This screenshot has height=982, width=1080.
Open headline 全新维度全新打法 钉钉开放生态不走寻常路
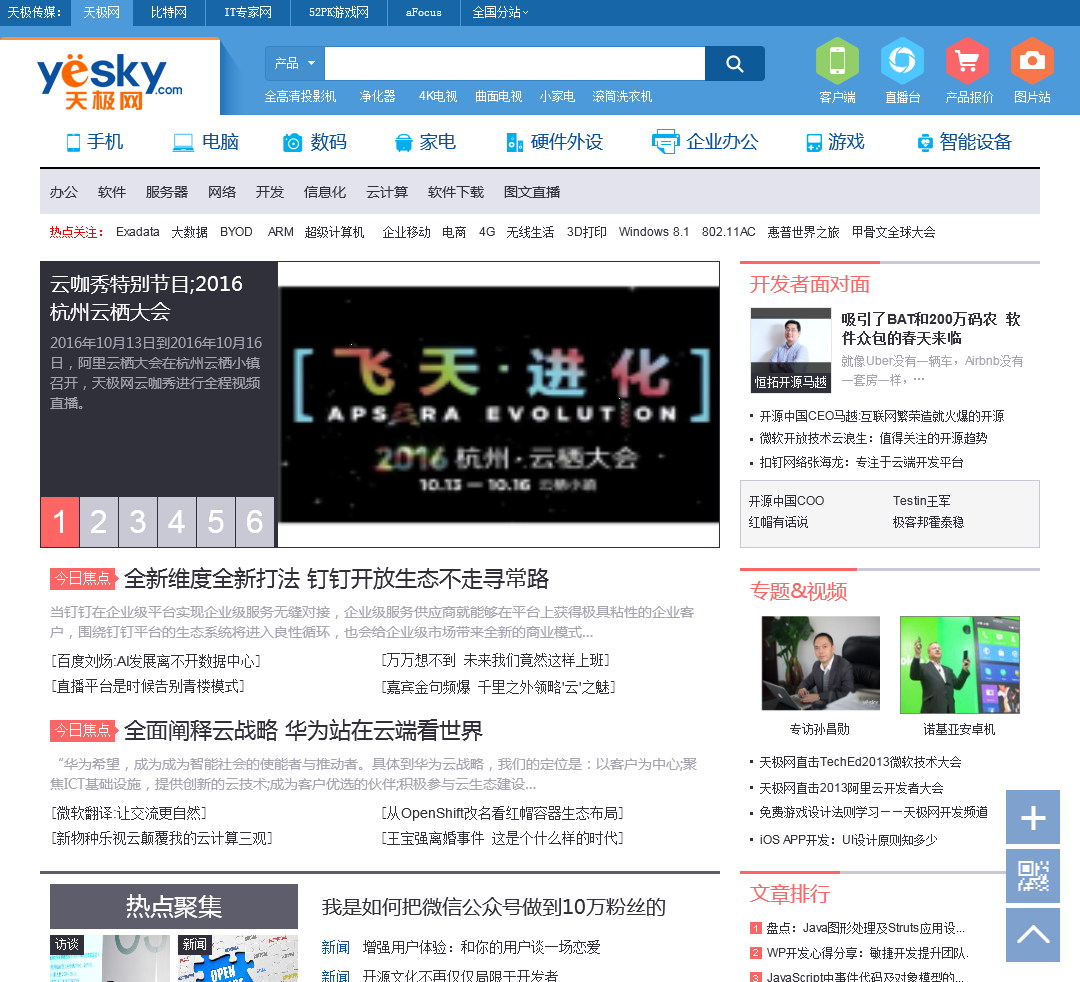(336, 578)
